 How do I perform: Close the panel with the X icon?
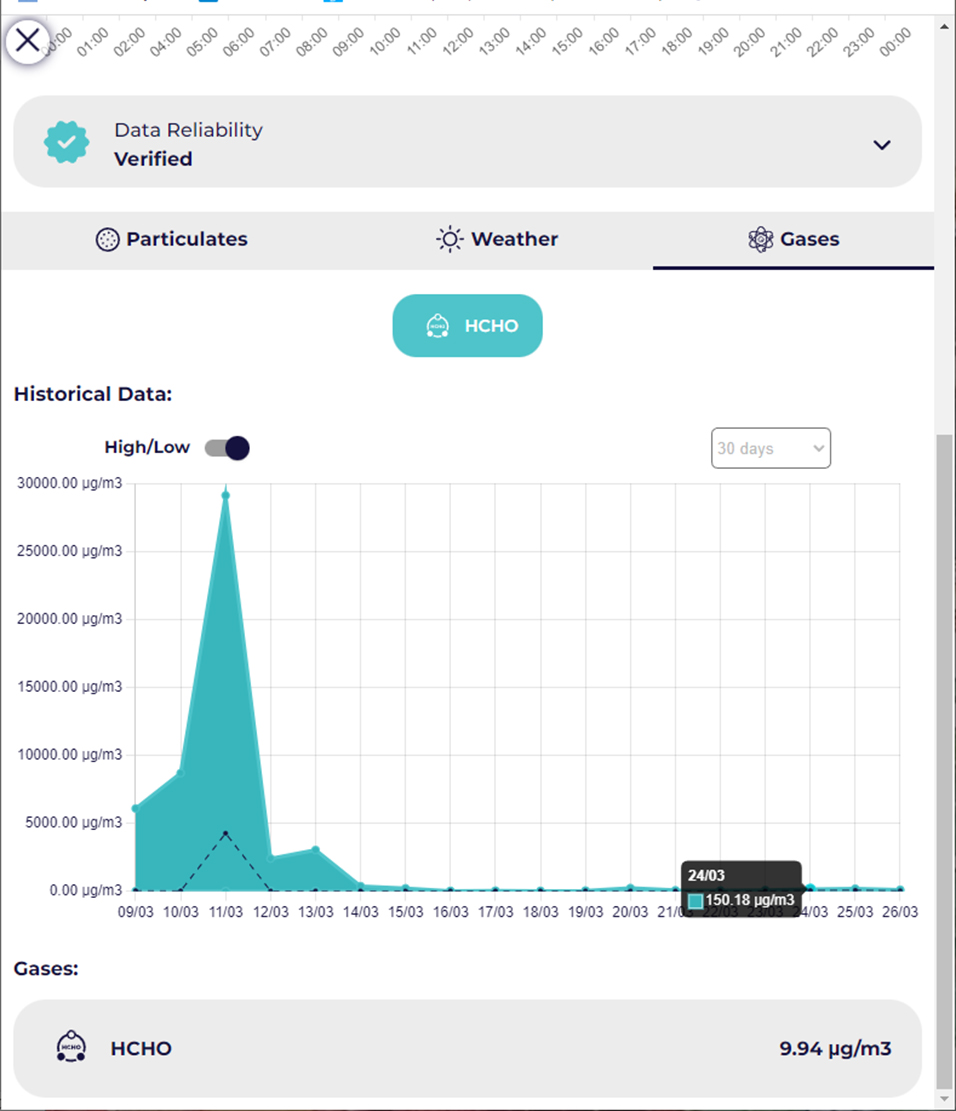[x=28, y=40]
